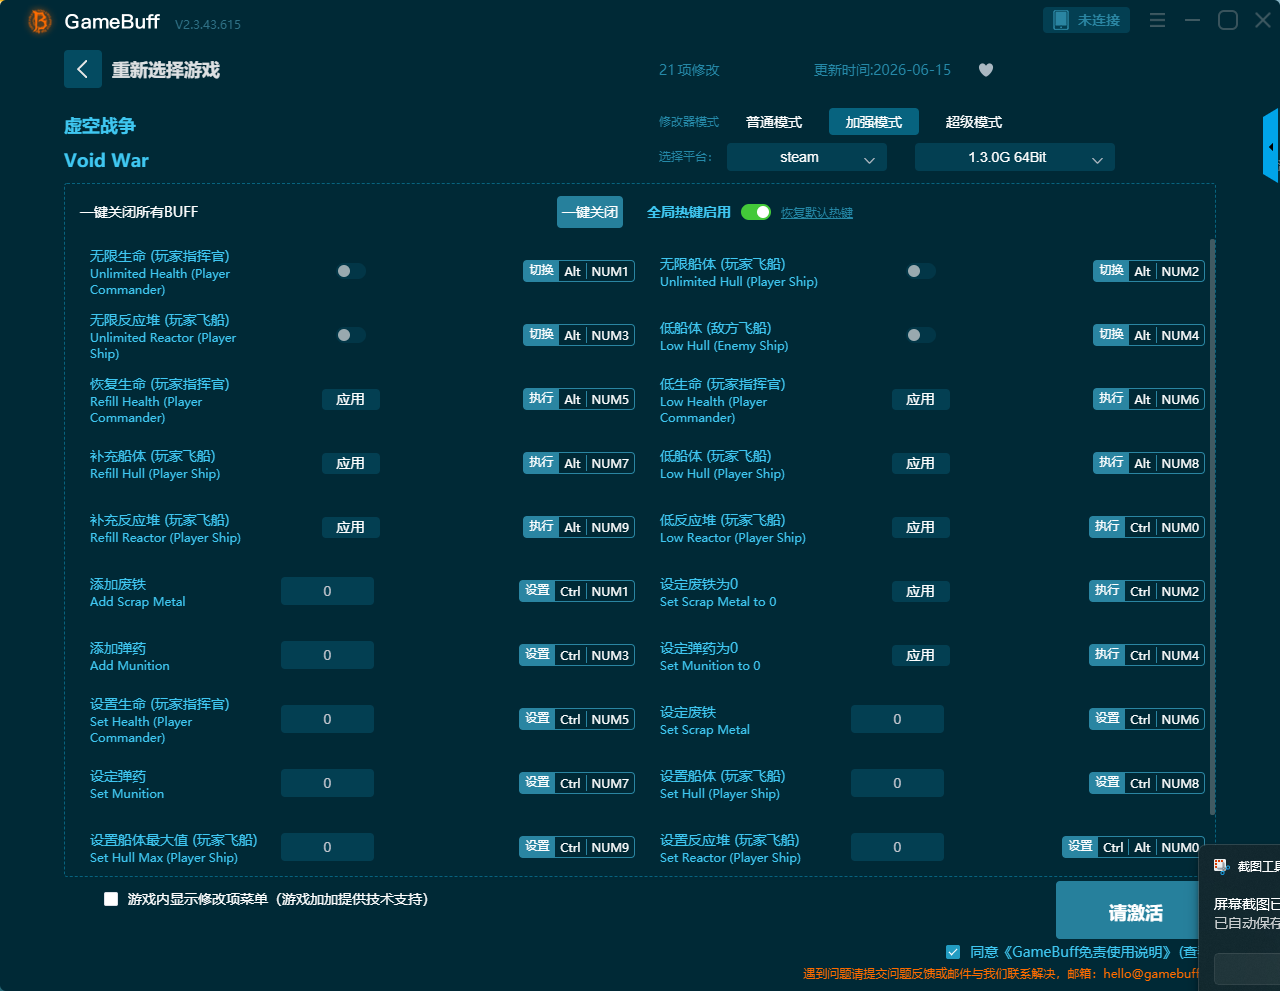Uncheck the GameBuff disclaimer agreement checkbox

(953, 952)
